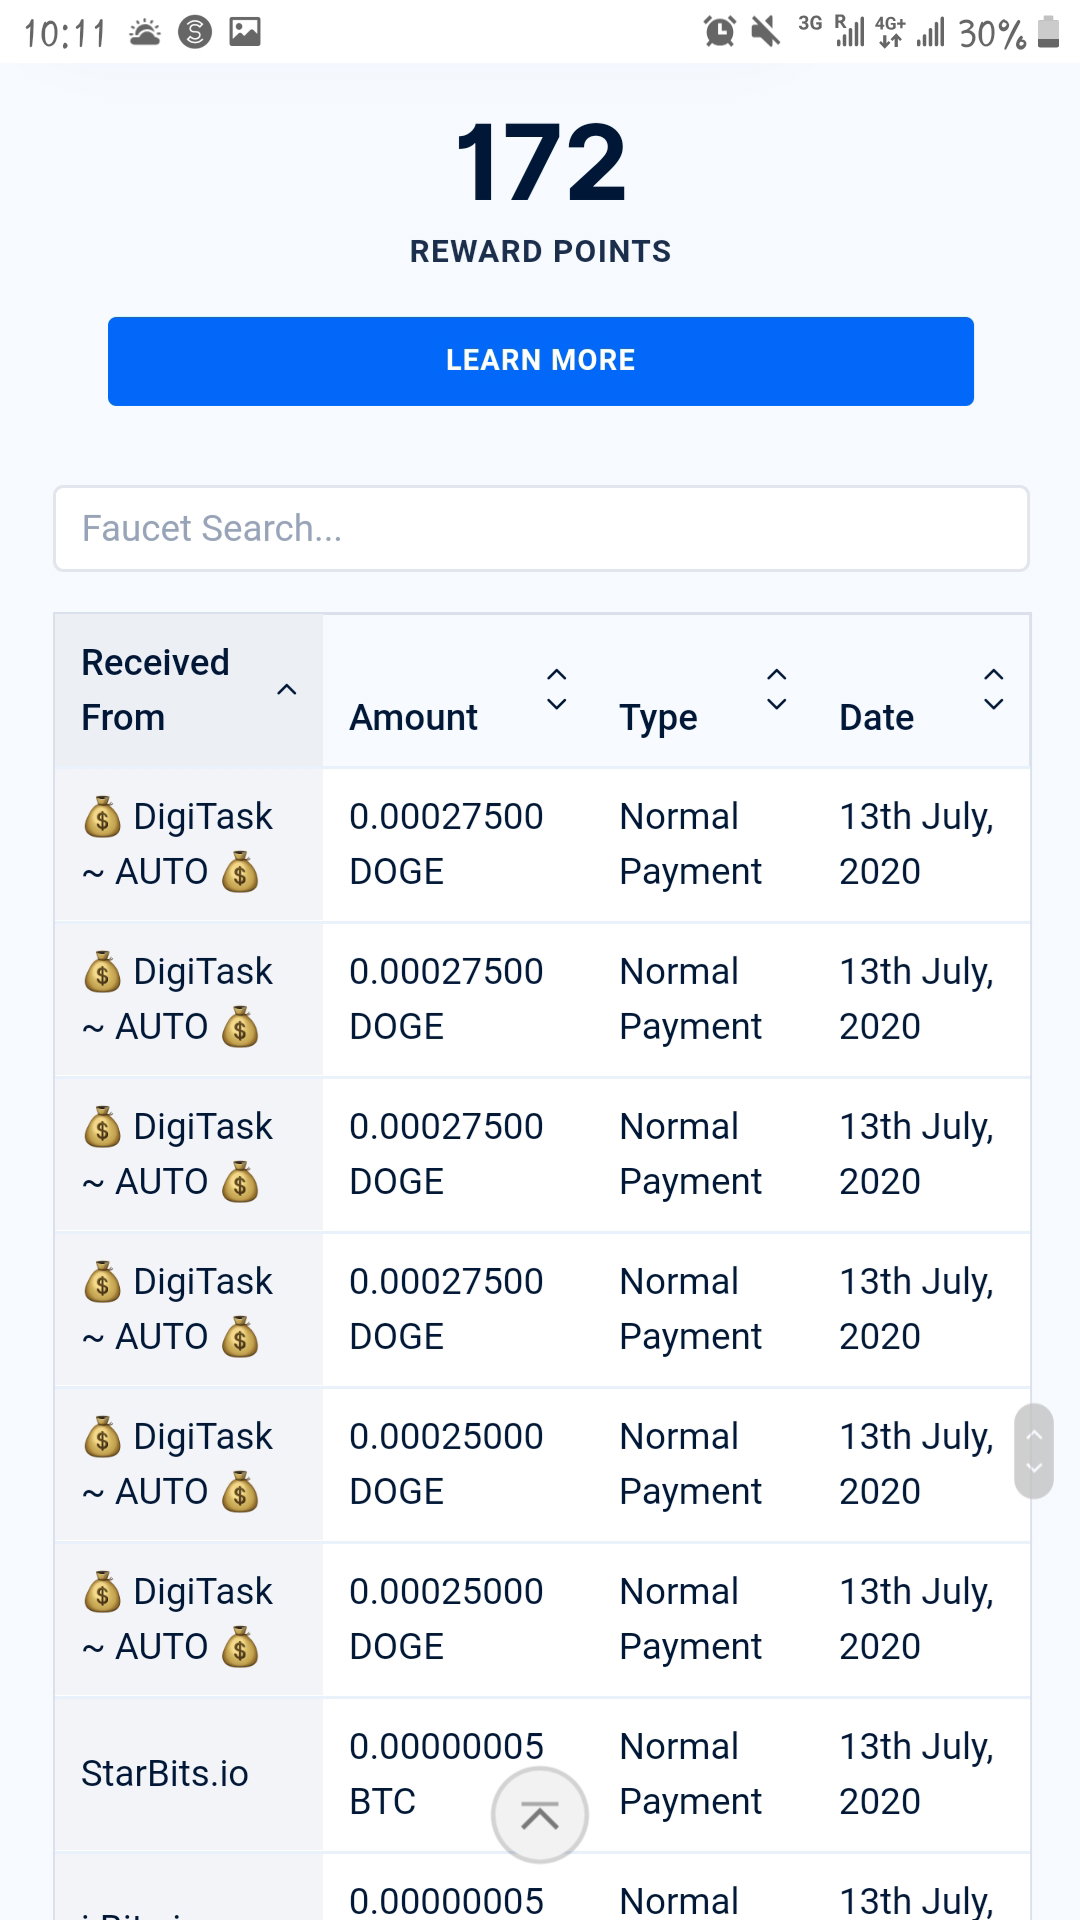Screen dimensions: 1080x1920
Task: Tap the weather notification icon
Action: pyautogui.click(x=145, y=32)
